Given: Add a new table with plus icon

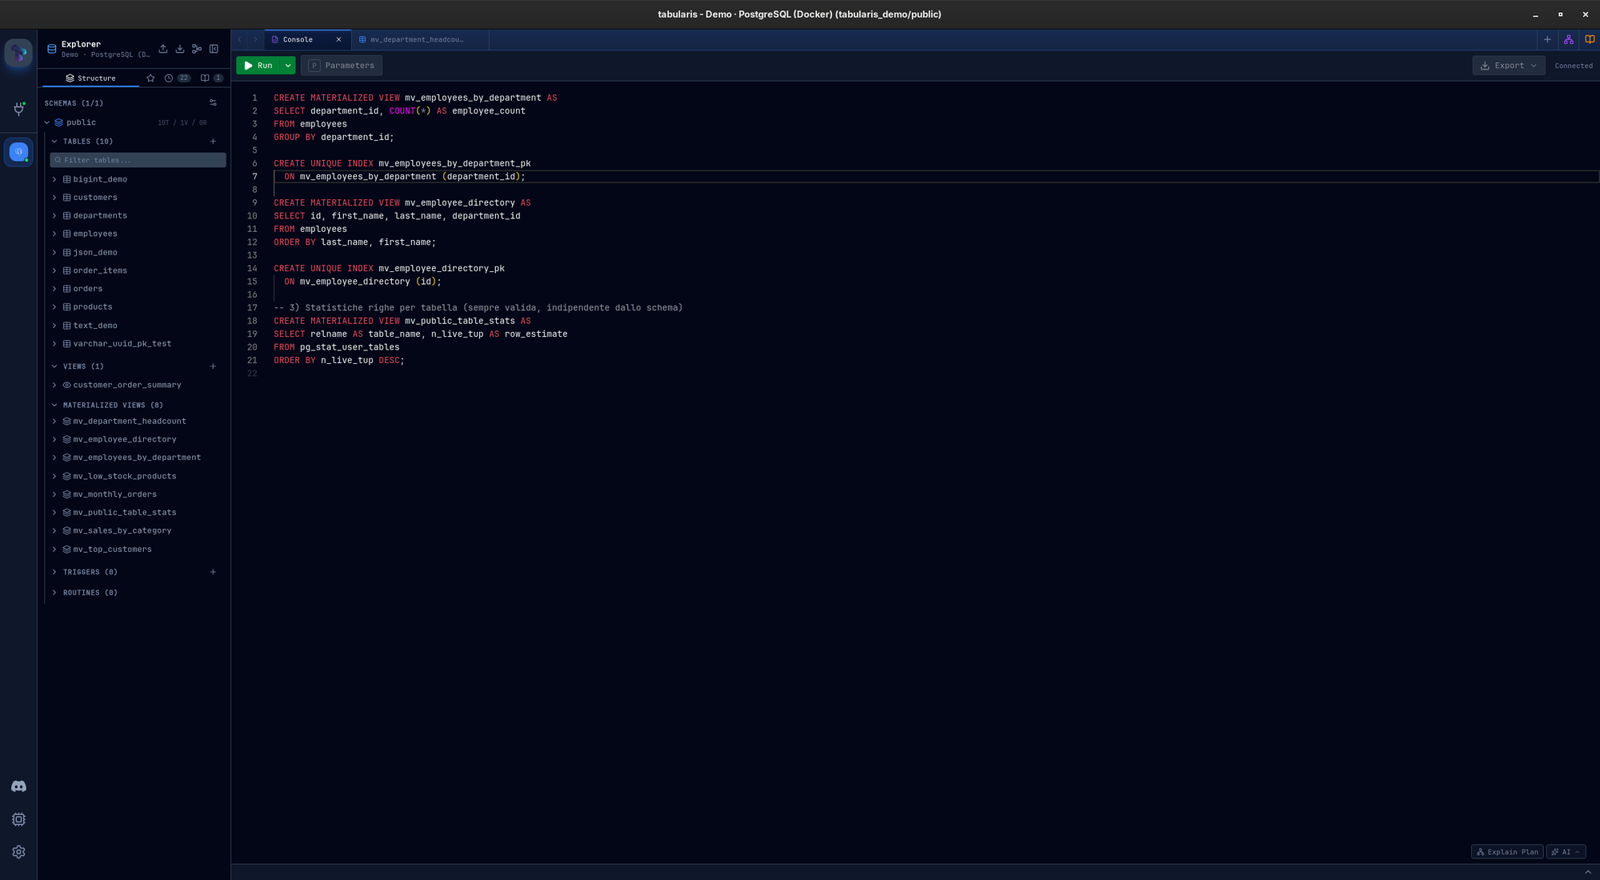Looking at the screenshot, I should tap(213, 141).
